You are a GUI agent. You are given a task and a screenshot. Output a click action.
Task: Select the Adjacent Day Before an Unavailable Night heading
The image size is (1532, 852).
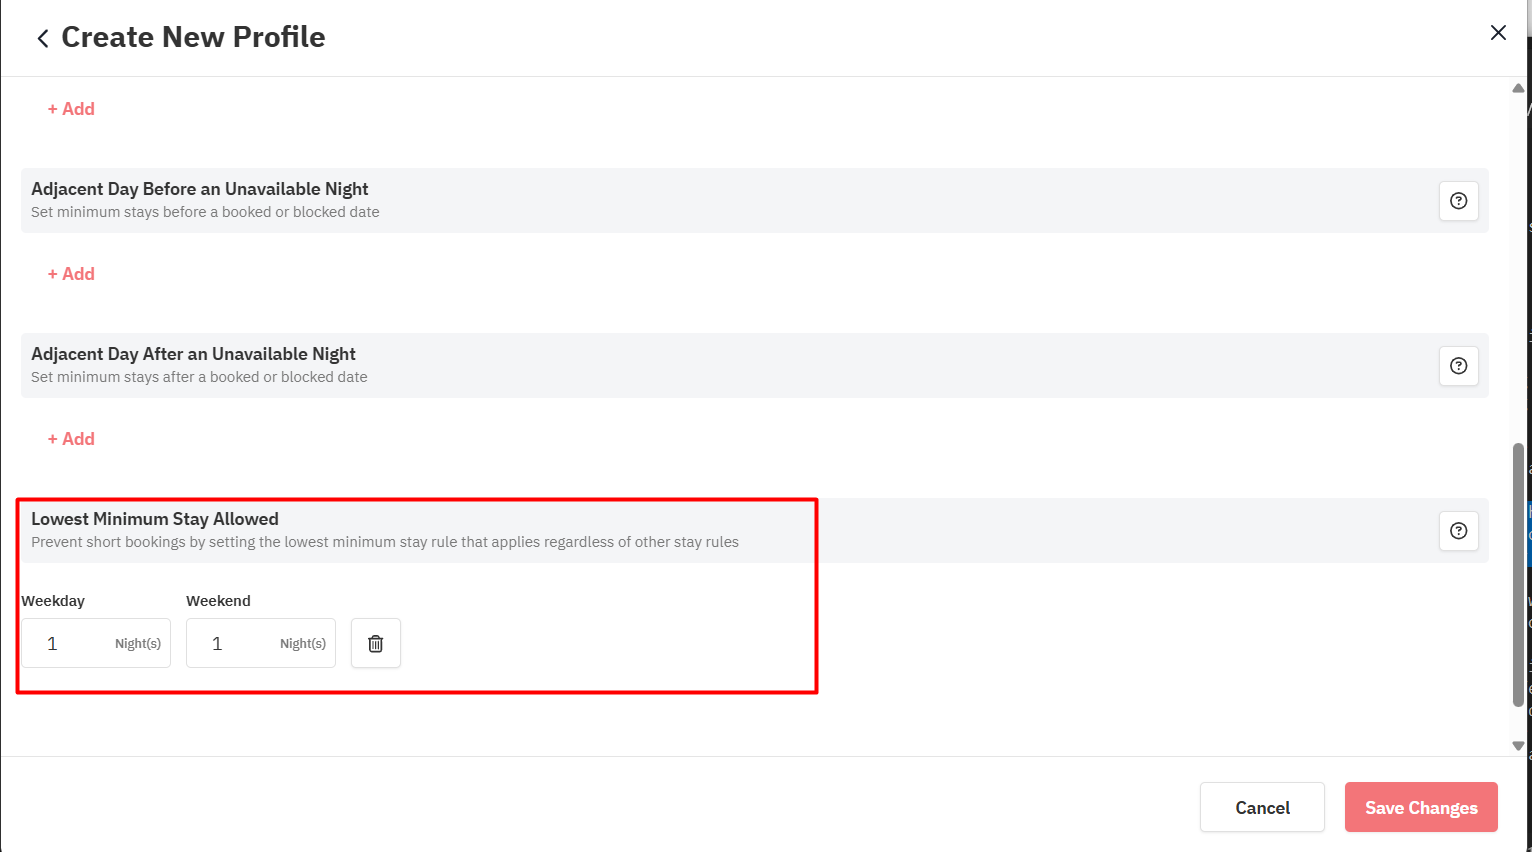tap(200, 189)
